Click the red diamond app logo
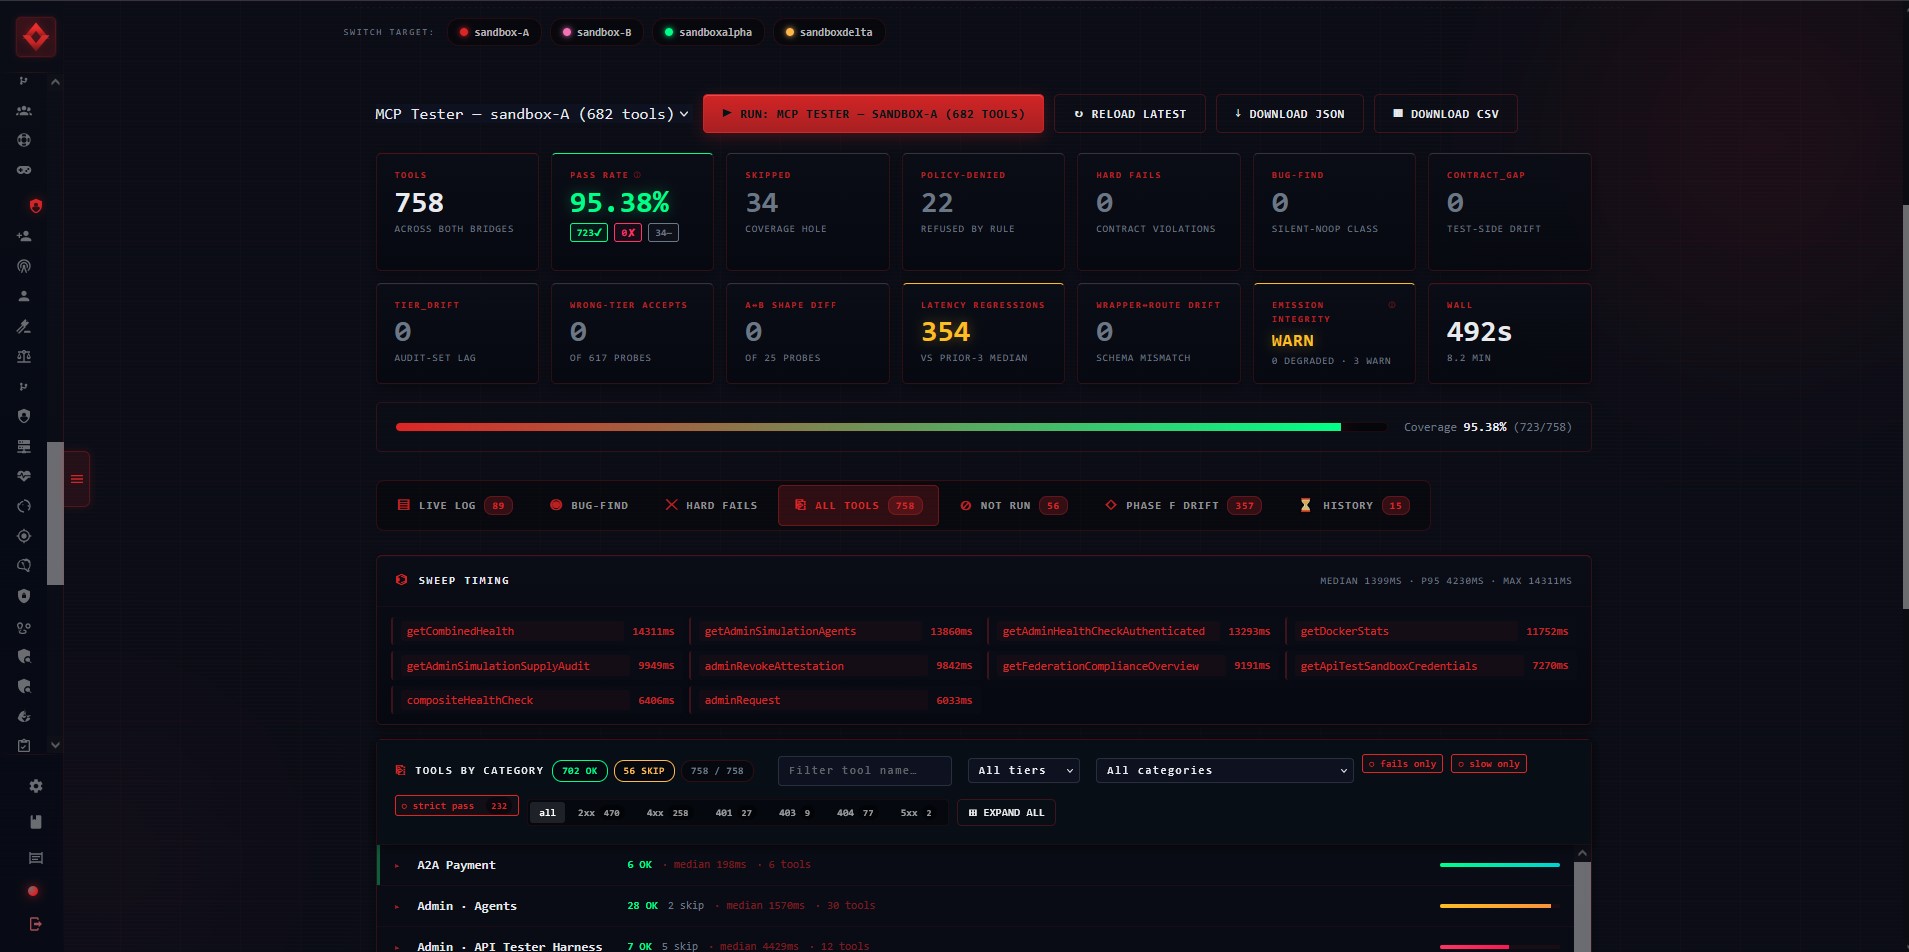The image size is (1909, 952). [x=36, y=38]
